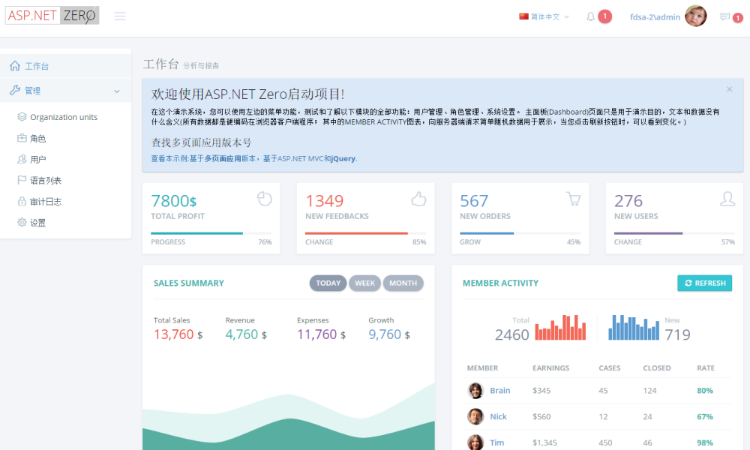Click the 7800$ total profit value
Viewport: 750px width, 450px height.
coord(174,201)
